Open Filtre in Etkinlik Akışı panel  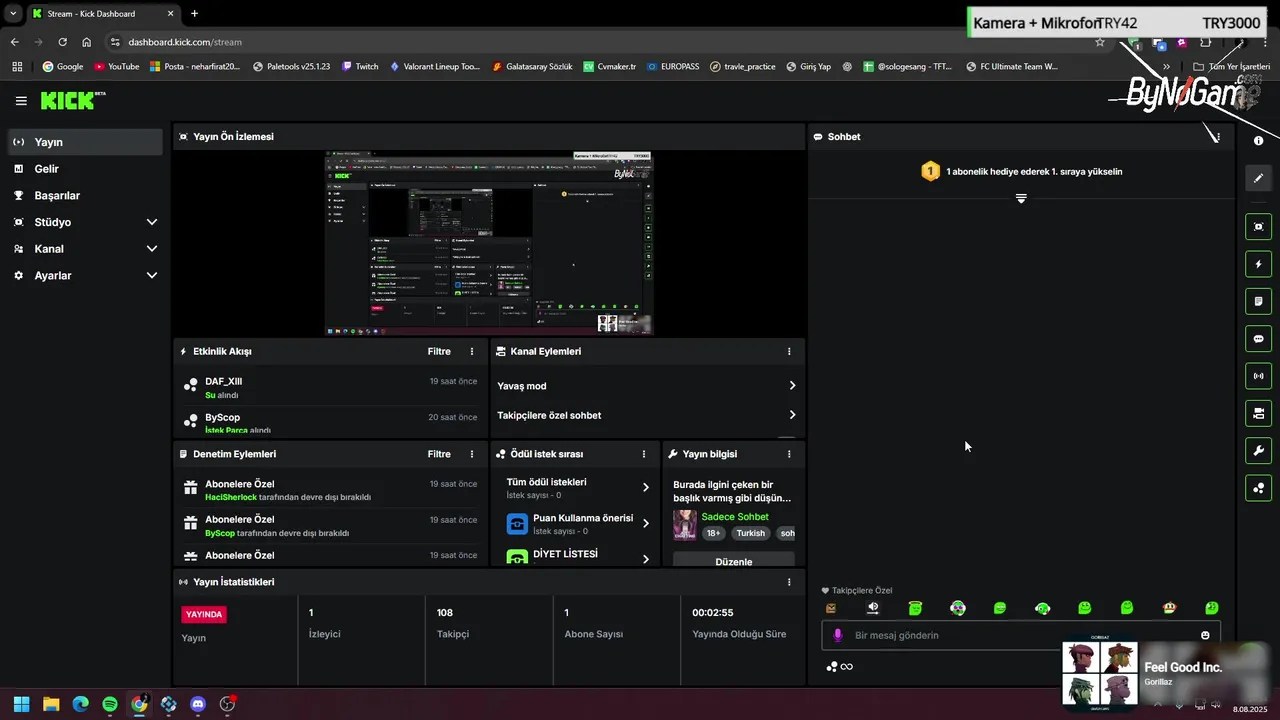coord(439,352)
